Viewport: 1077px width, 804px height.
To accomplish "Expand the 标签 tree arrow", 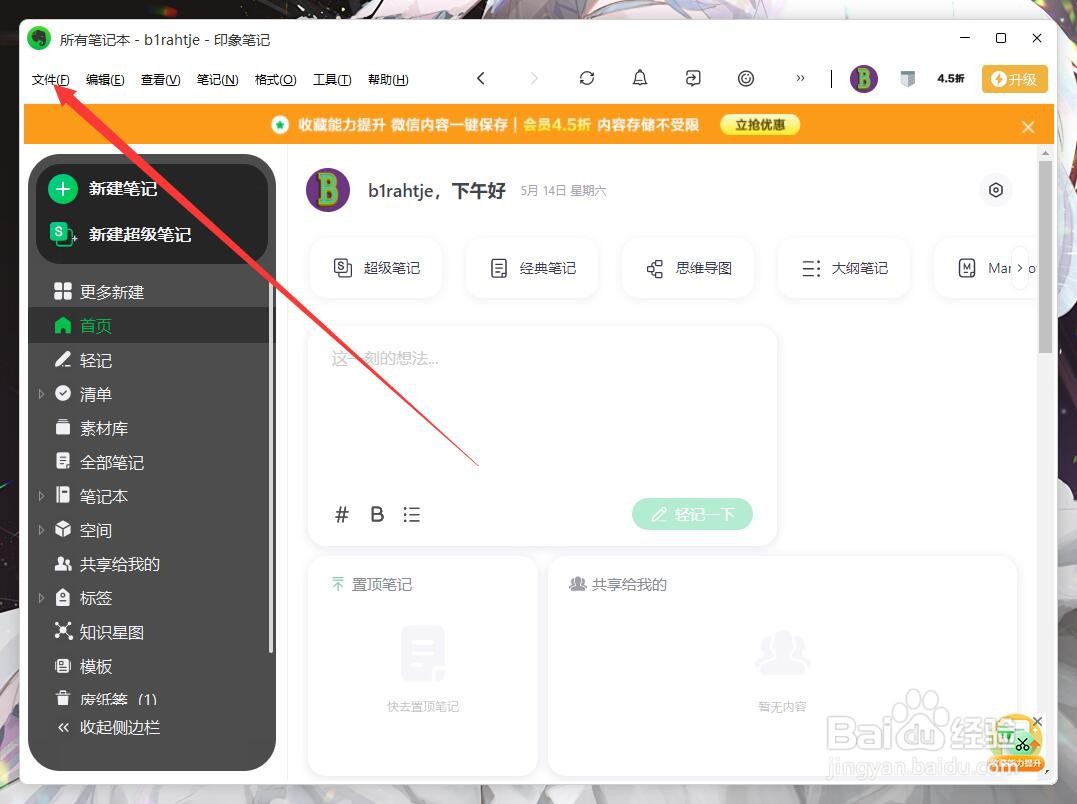I will point(41,598).
